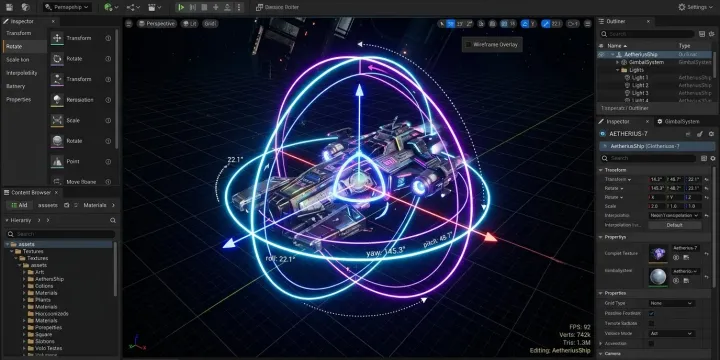Screen dimensions: 720x360
Task: Open the Lit shading mode menu
Action: (x=189, y=23)
